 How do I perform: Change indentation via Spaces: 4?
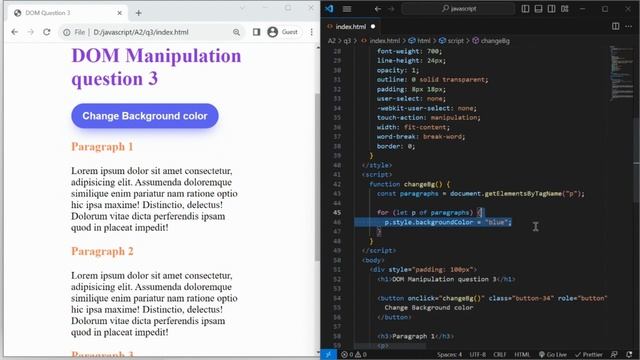click(x=449, y=354)
